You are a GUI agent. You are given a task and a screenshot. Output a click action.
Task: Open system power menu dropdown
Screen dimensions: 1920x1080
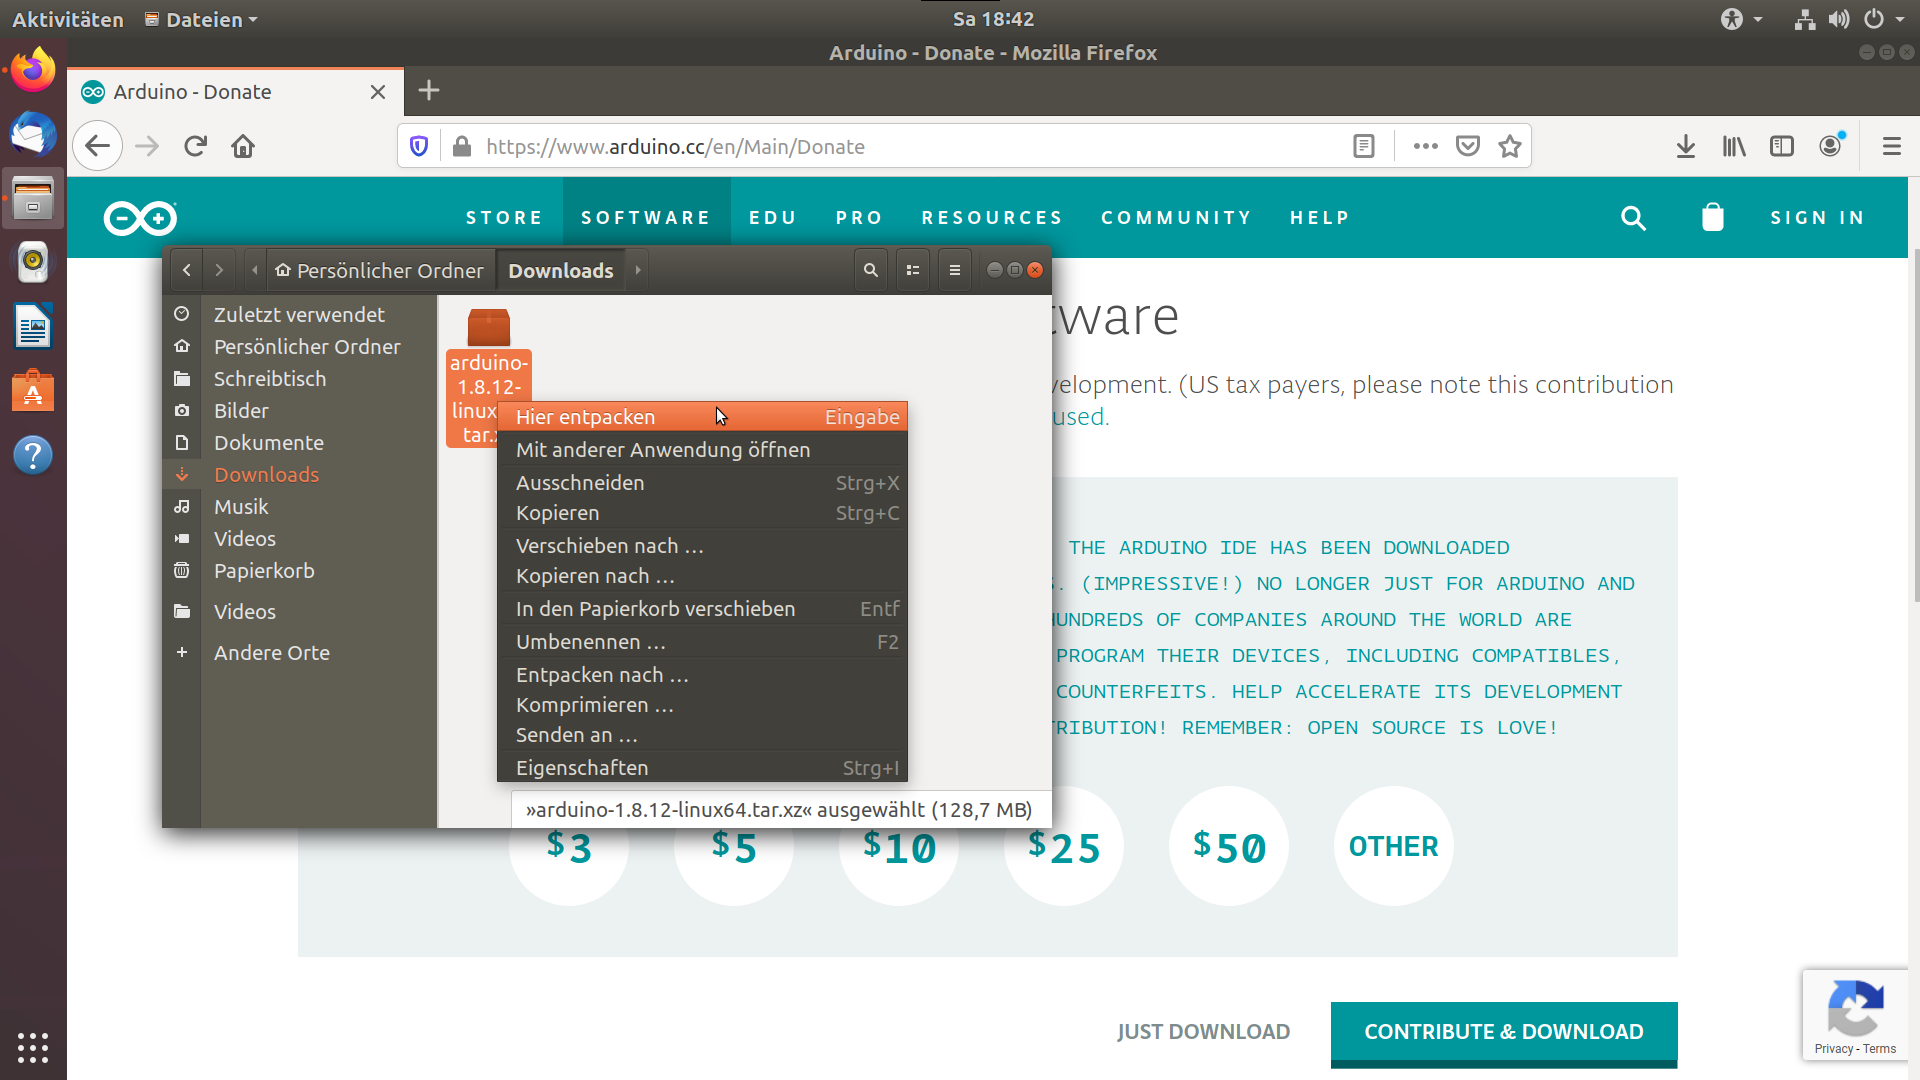(1884, 19)
